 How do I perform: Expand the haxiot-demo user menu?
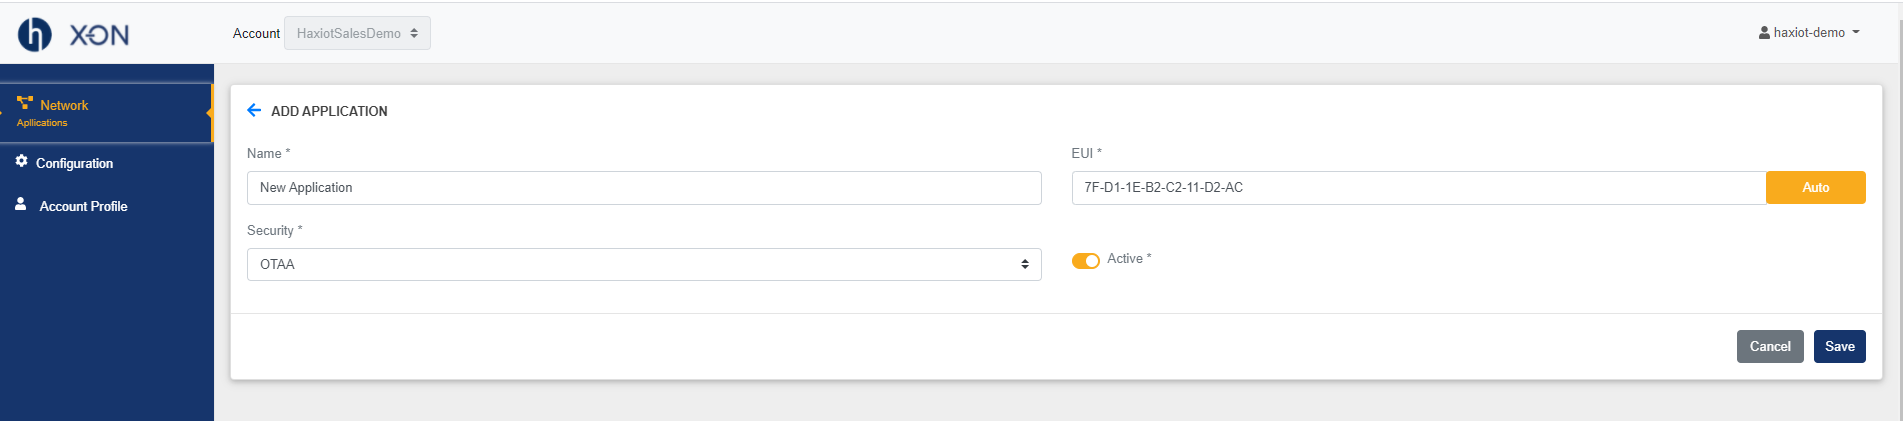(1810, 33)
